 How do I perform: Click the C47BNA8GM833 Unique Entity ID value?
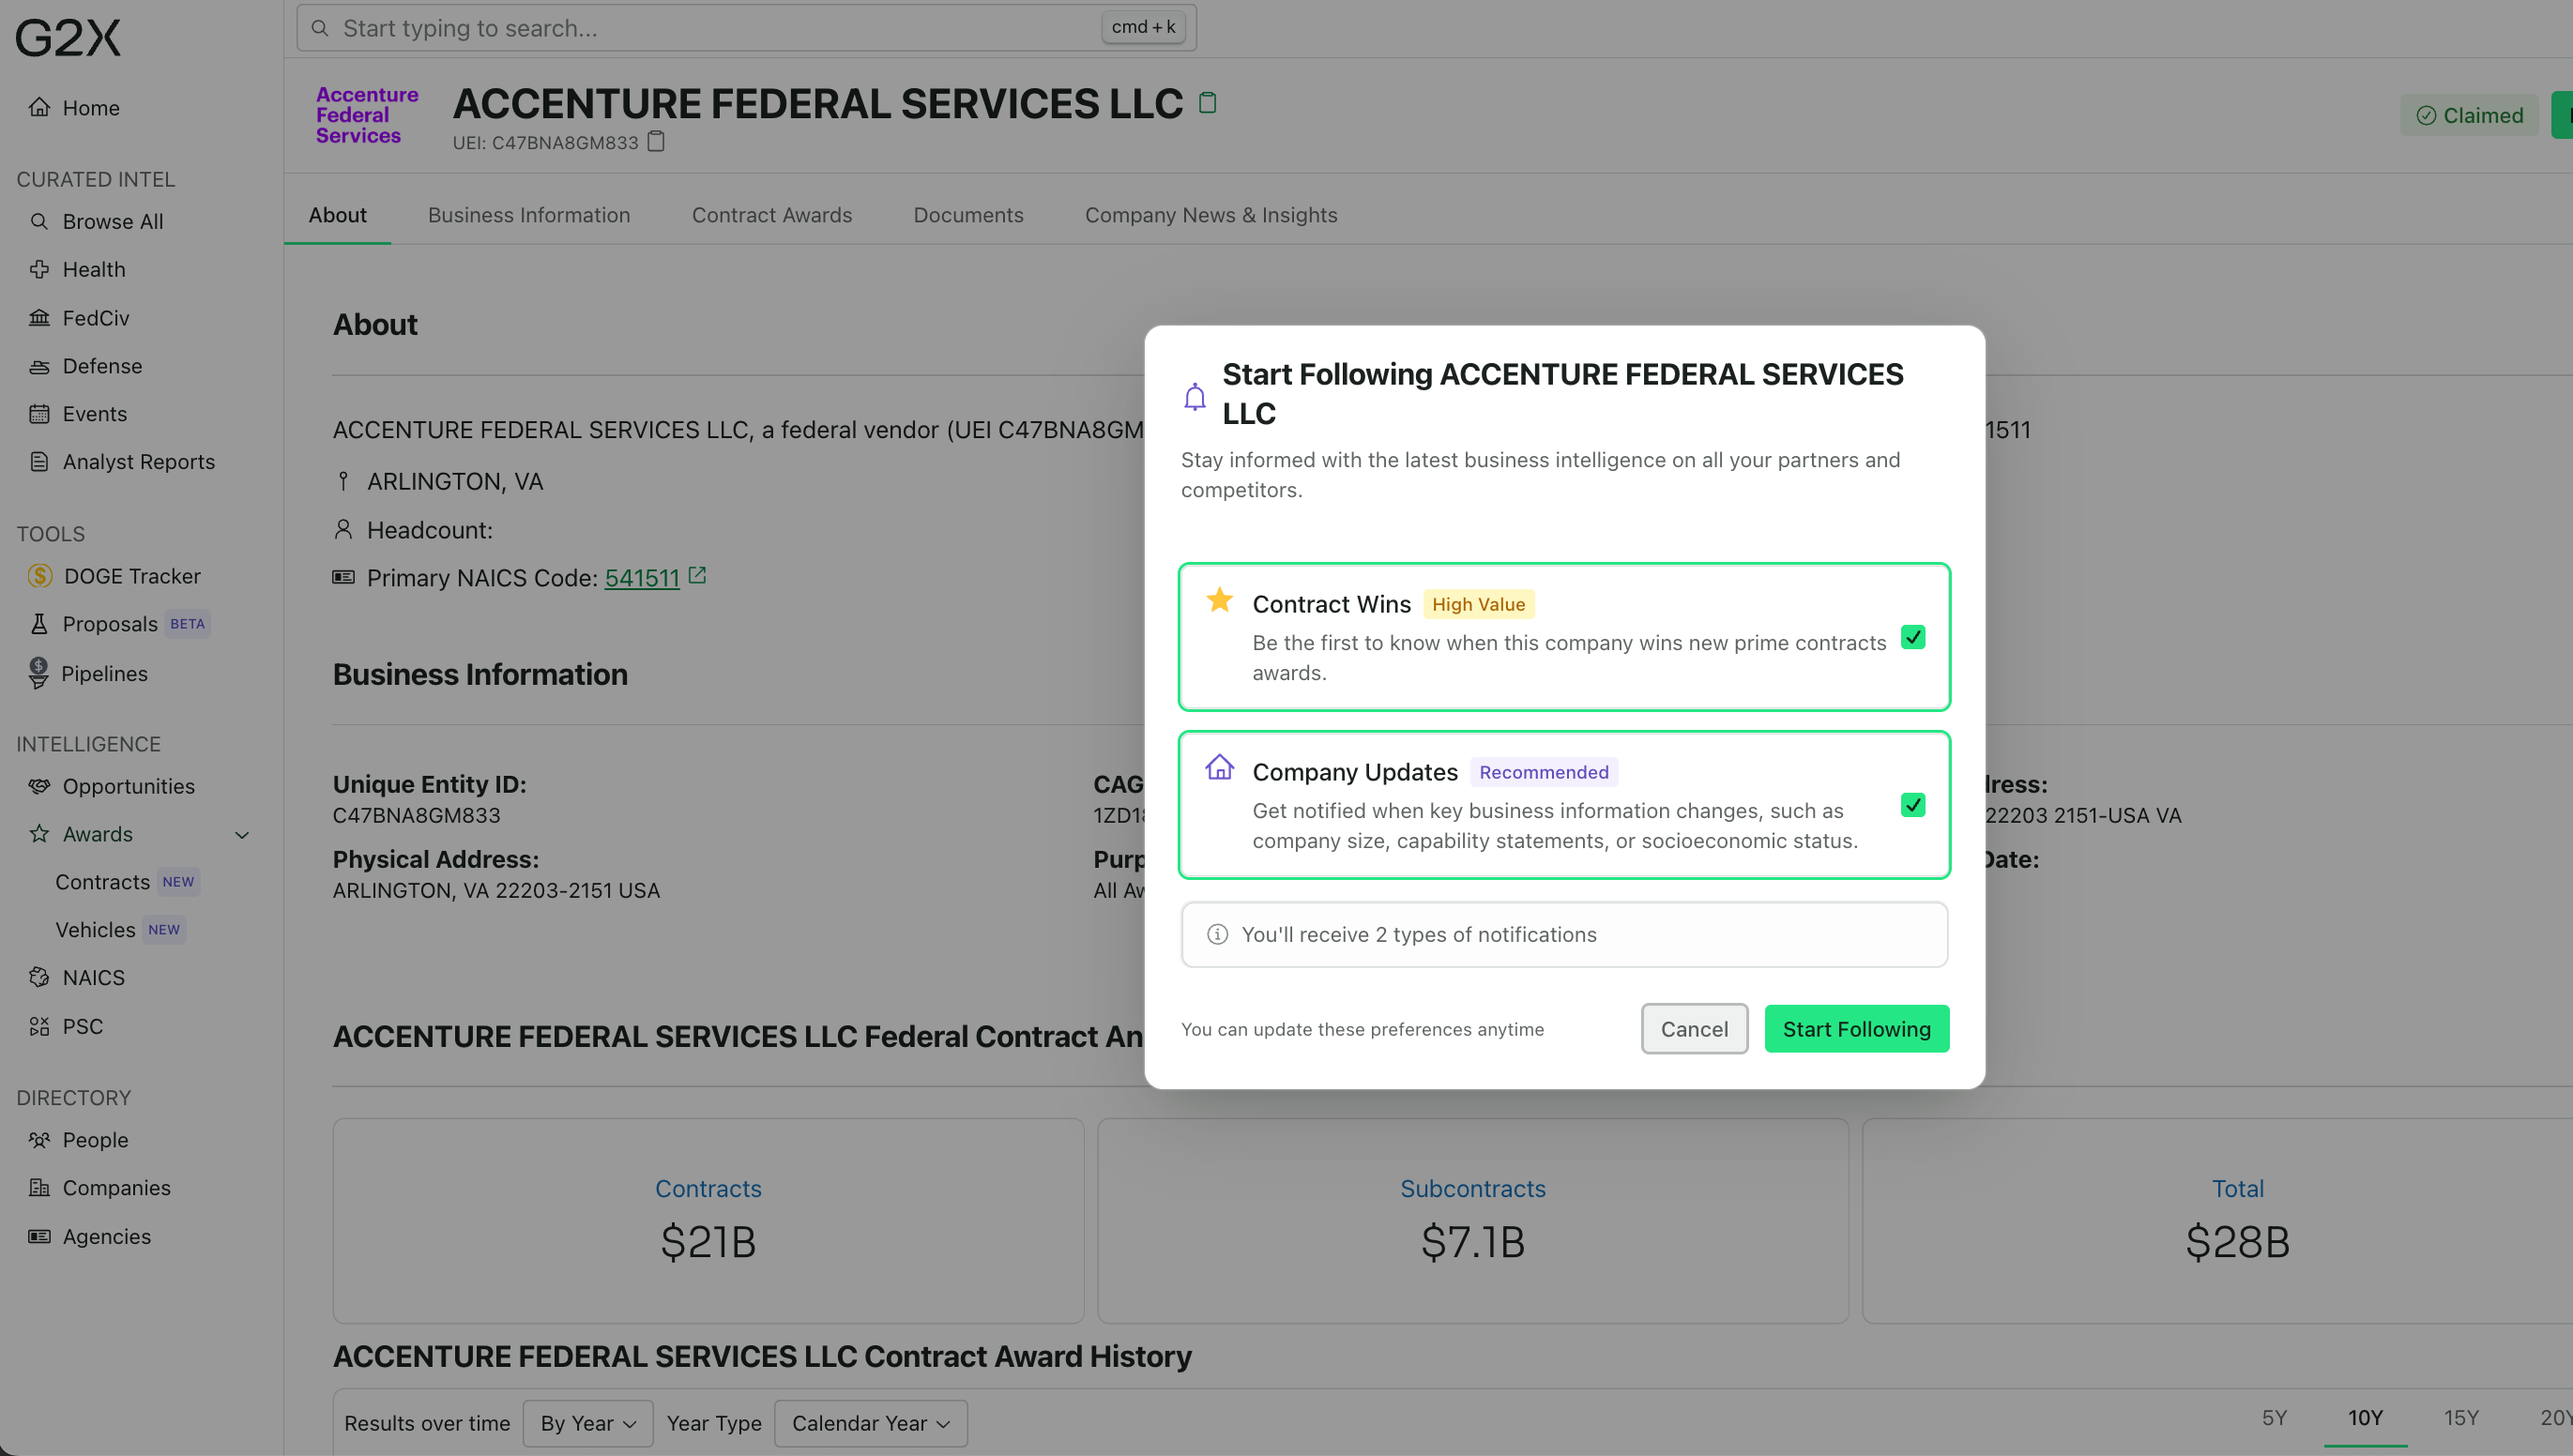point(416,815)
